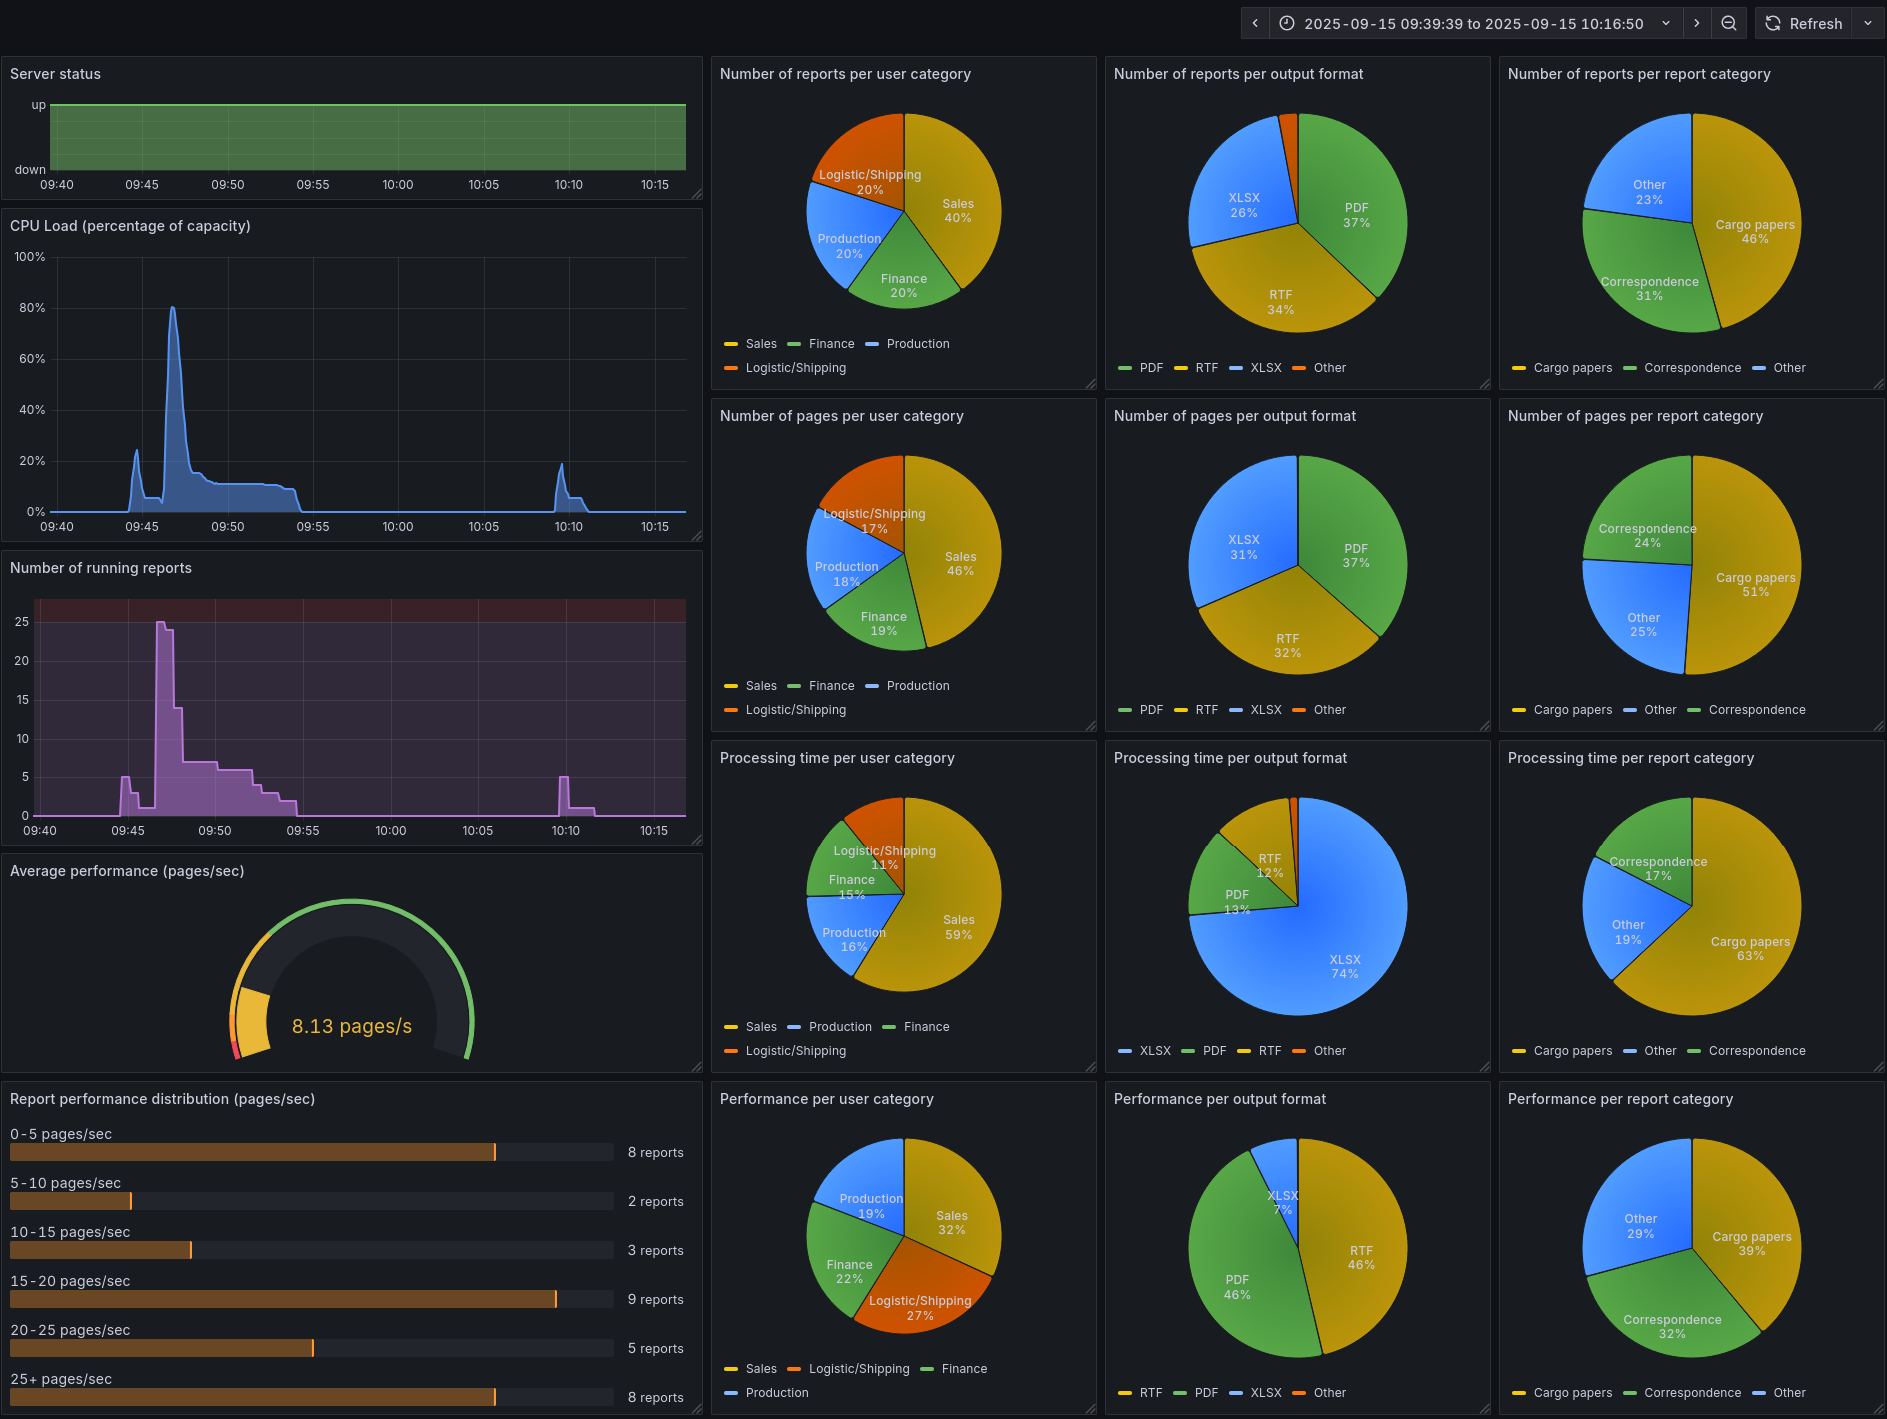Click the Number of running reports title
This screenshot has height=1419, width=1887.
pyautogui.click(x=101, y=568)
